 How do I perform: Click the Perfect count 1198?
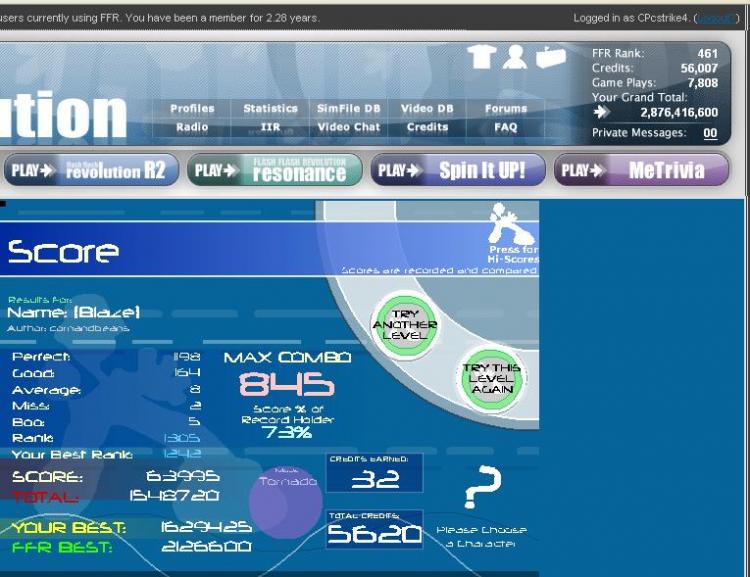click(187, 356)
